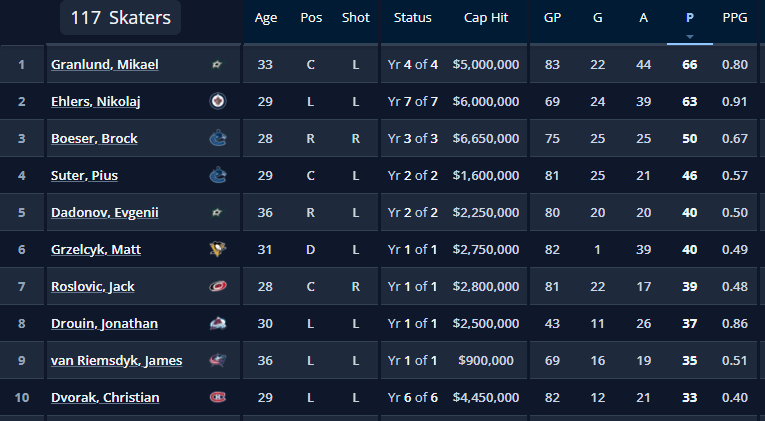Click the Canucks logo beside Boeser, Brock
Viewport: 765px width, 421px height.
click(217, 139)
